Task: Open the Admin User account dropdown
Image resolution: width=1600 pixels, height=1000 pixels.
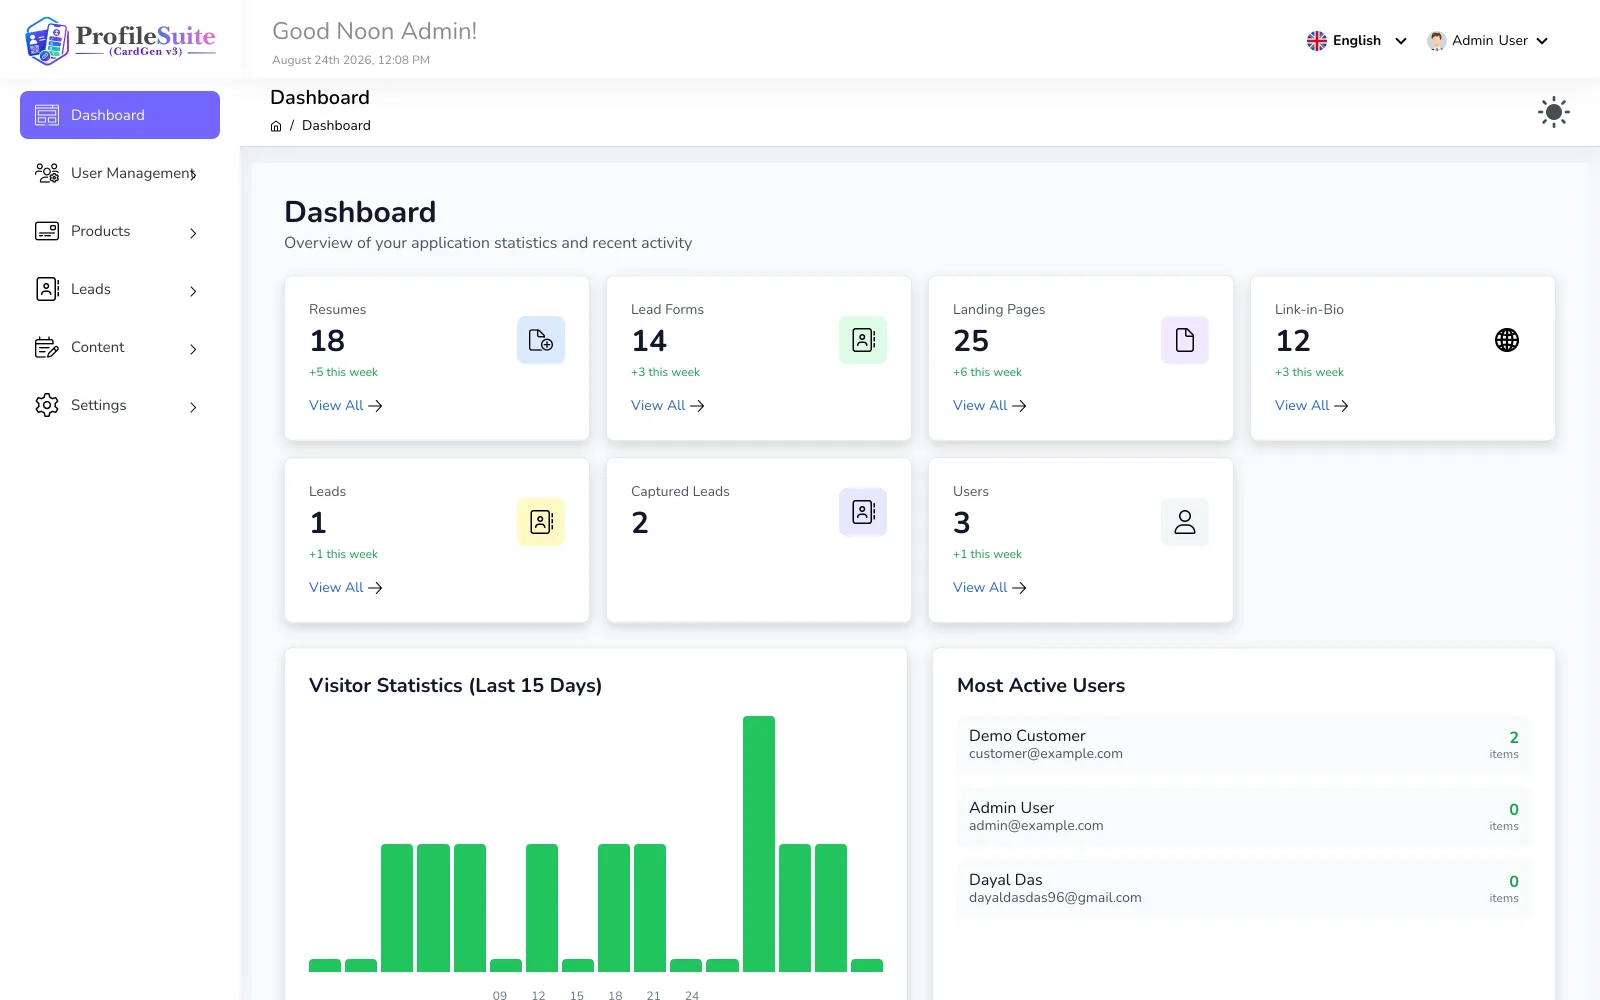Action: click(x=1488, y=41)
